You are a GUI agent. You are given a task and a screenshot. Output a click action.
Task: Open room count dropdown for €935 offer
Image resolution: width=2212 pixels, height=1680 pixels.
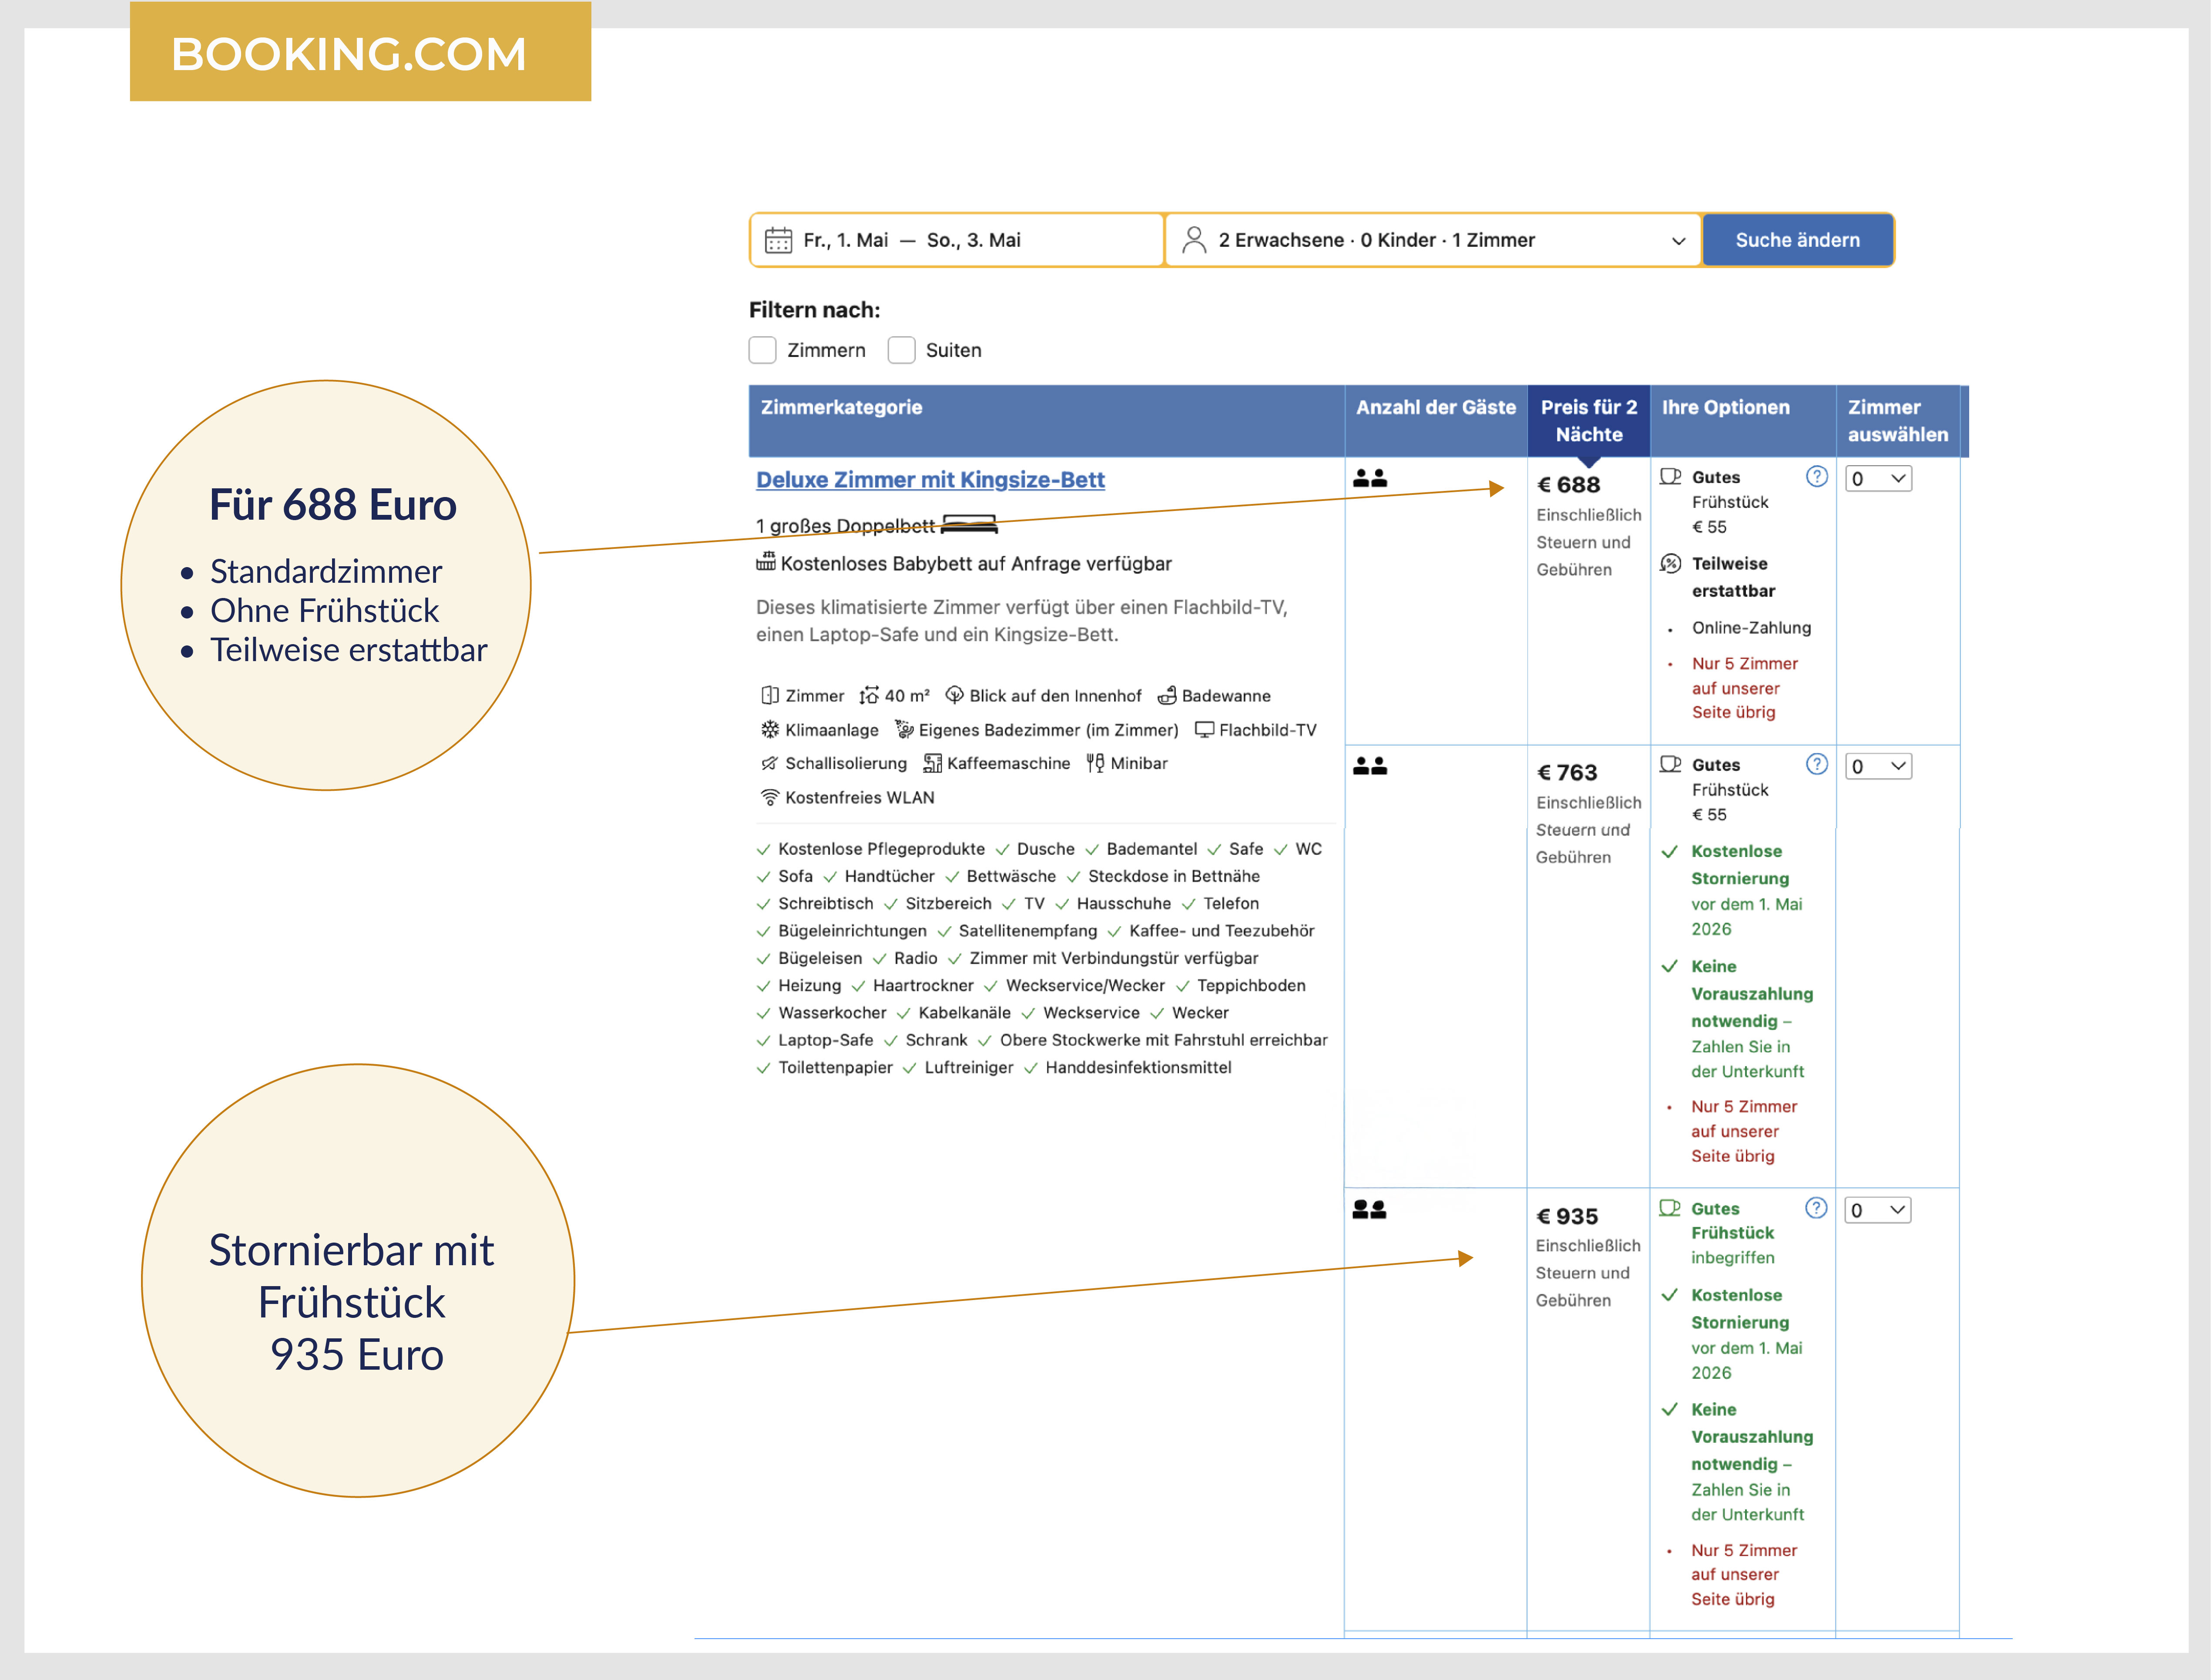point(1878,1210)
